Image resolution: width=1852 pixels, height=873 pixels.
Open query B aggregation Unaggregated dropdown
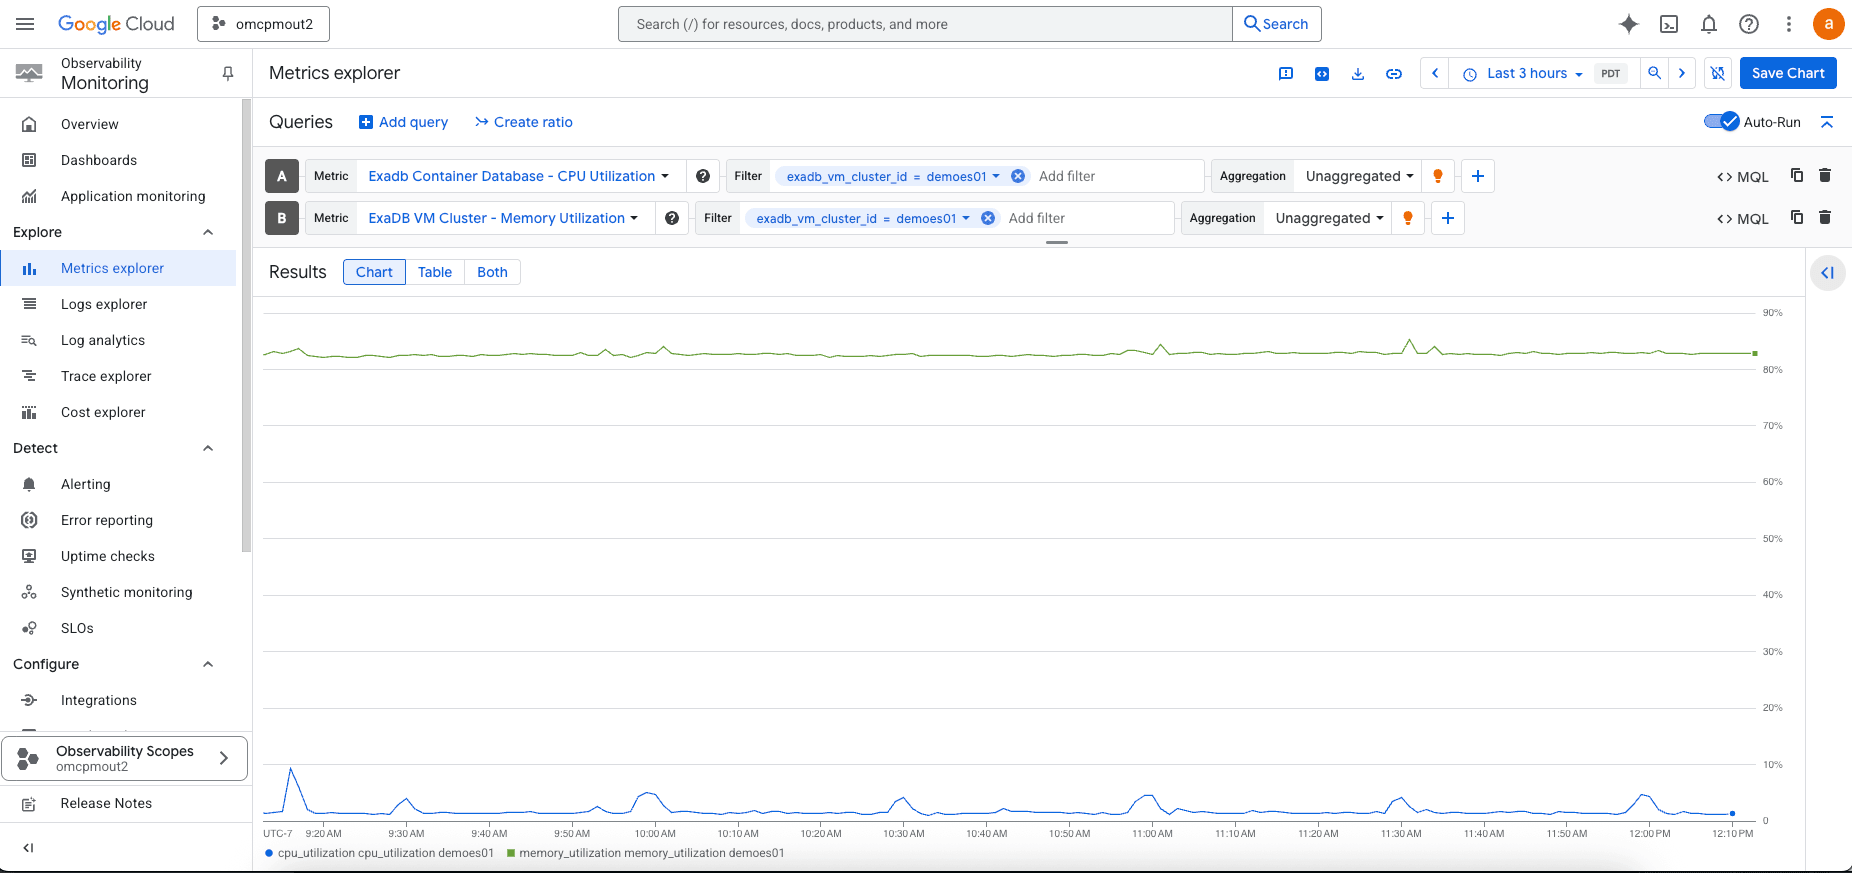(x=1329, y=218)
